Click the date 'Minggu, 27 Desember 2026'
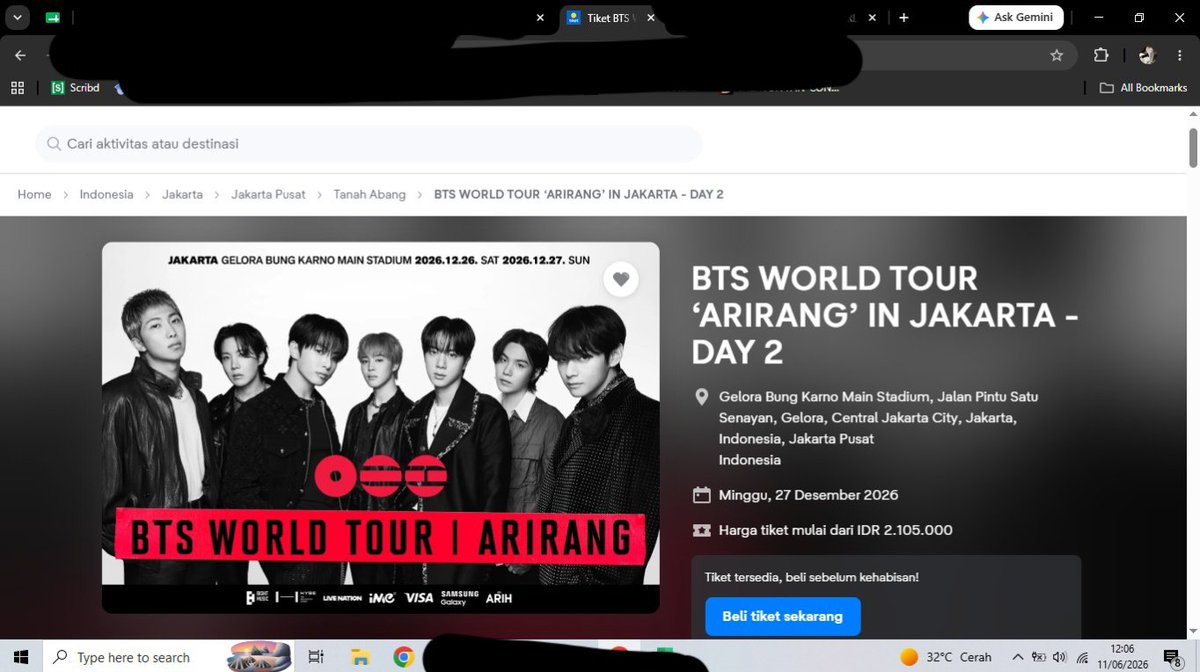The image size is (1200, 672). [x=808, y=495]
